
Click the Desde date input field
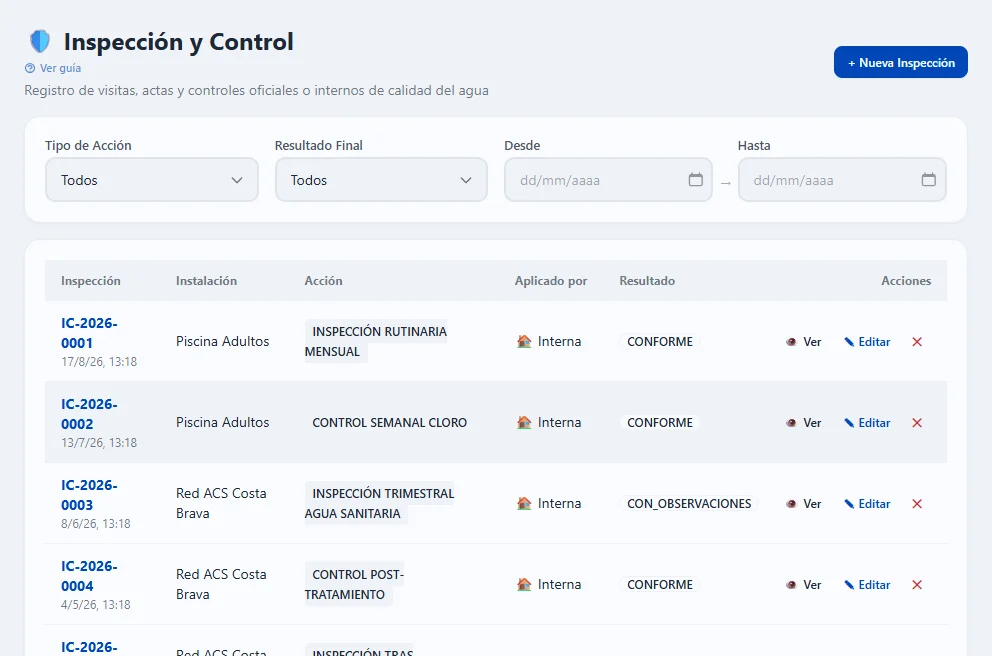point(609,180)
